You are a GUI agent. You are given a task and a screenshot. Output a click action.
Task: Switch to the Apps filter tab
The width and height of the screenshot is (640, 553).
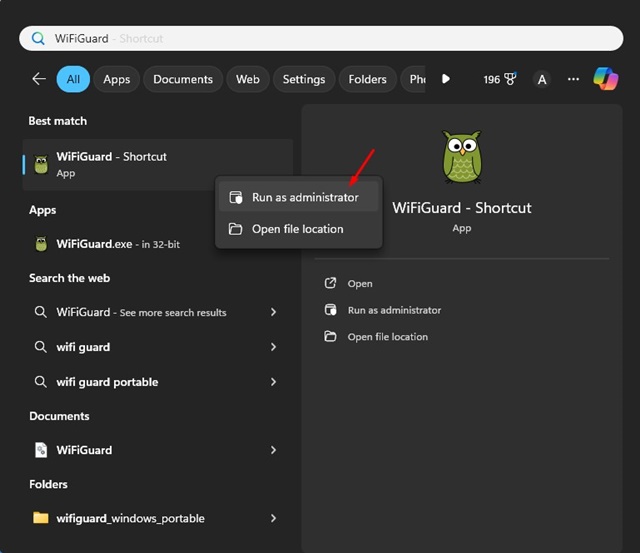pyautogui.click(x=117, y=79)
